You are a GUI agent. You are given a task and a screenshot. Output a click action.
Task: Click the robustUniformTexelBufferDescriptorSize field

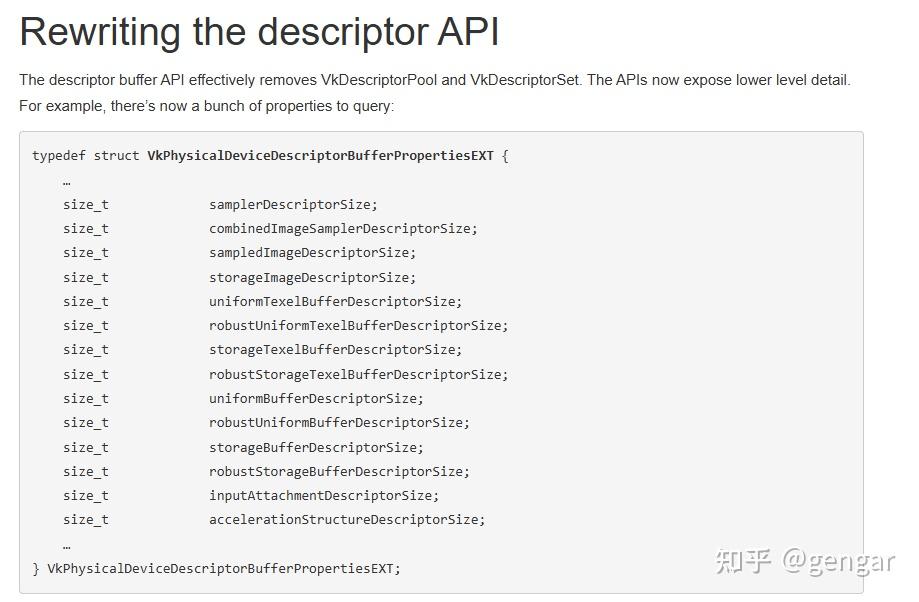358,325
